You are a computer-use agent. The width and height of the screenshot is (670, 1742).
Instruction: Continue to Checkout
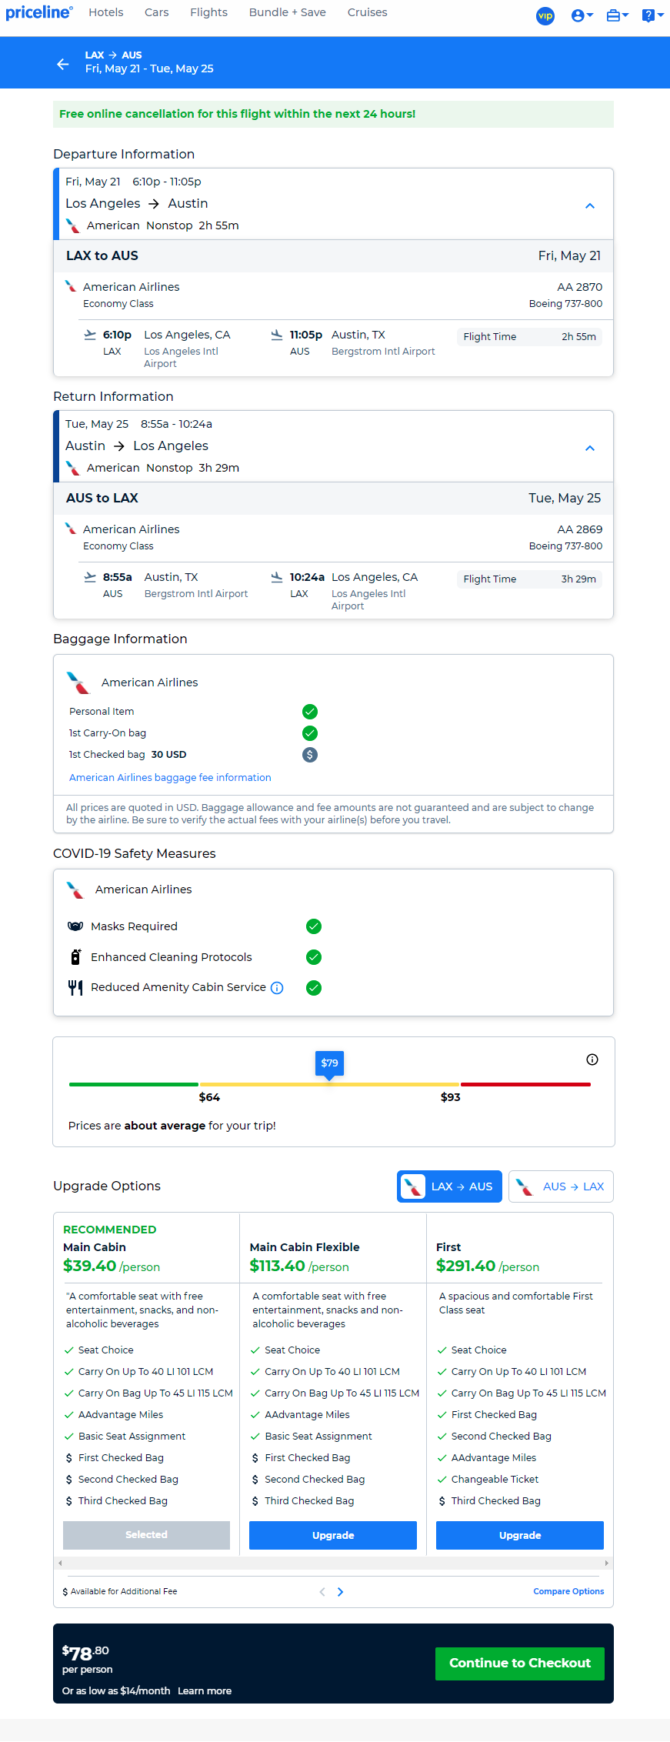tap(520, 1663)
